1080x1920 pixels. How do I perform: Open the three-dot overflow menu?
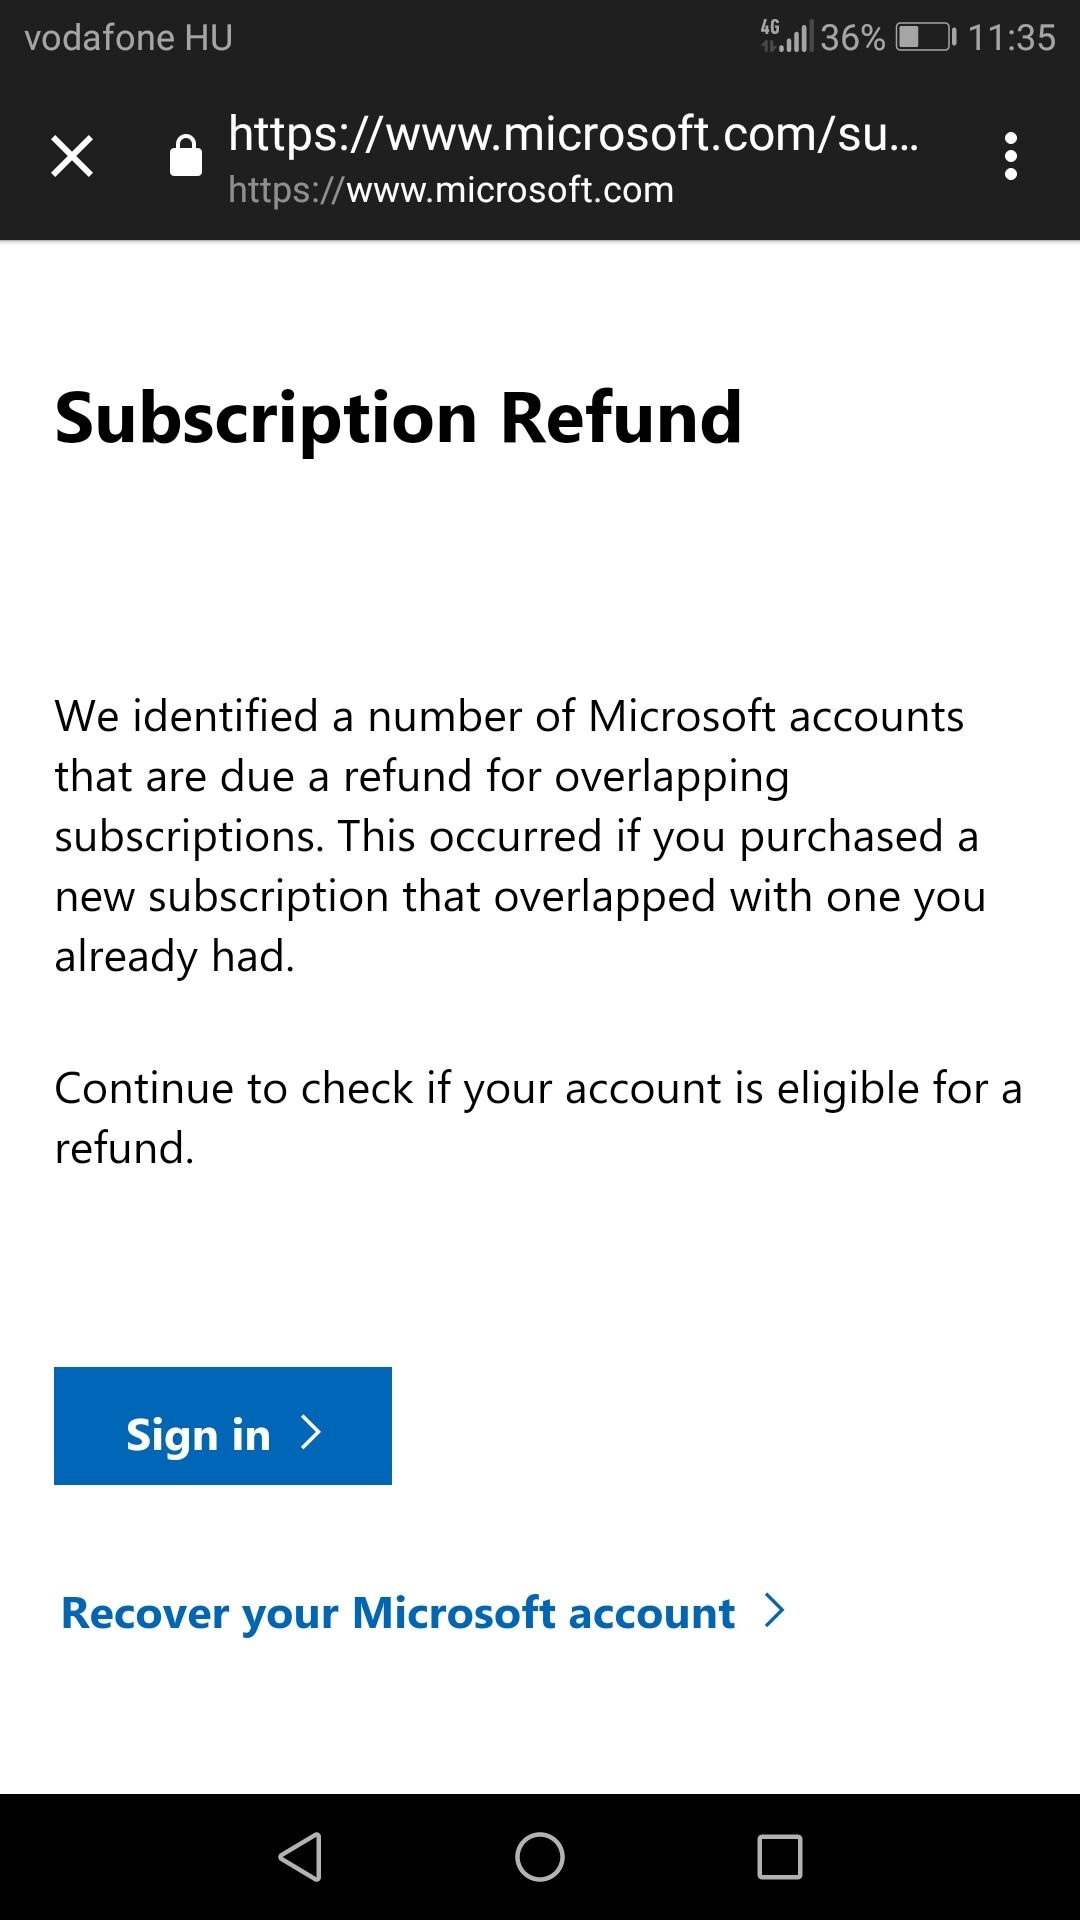1010,157
